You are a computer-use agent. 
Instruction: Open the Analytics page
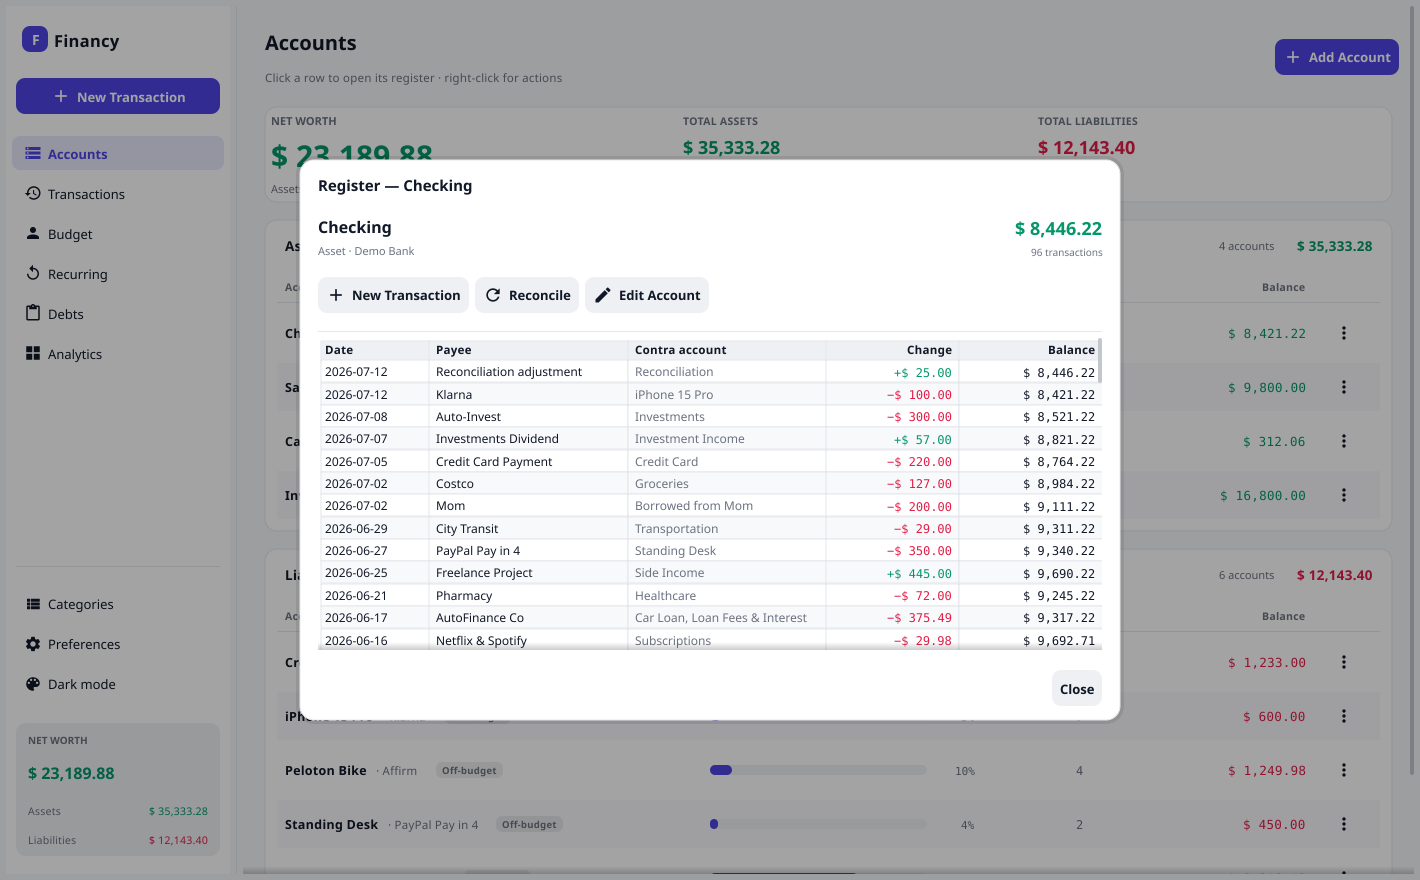(x=118, y=354)
